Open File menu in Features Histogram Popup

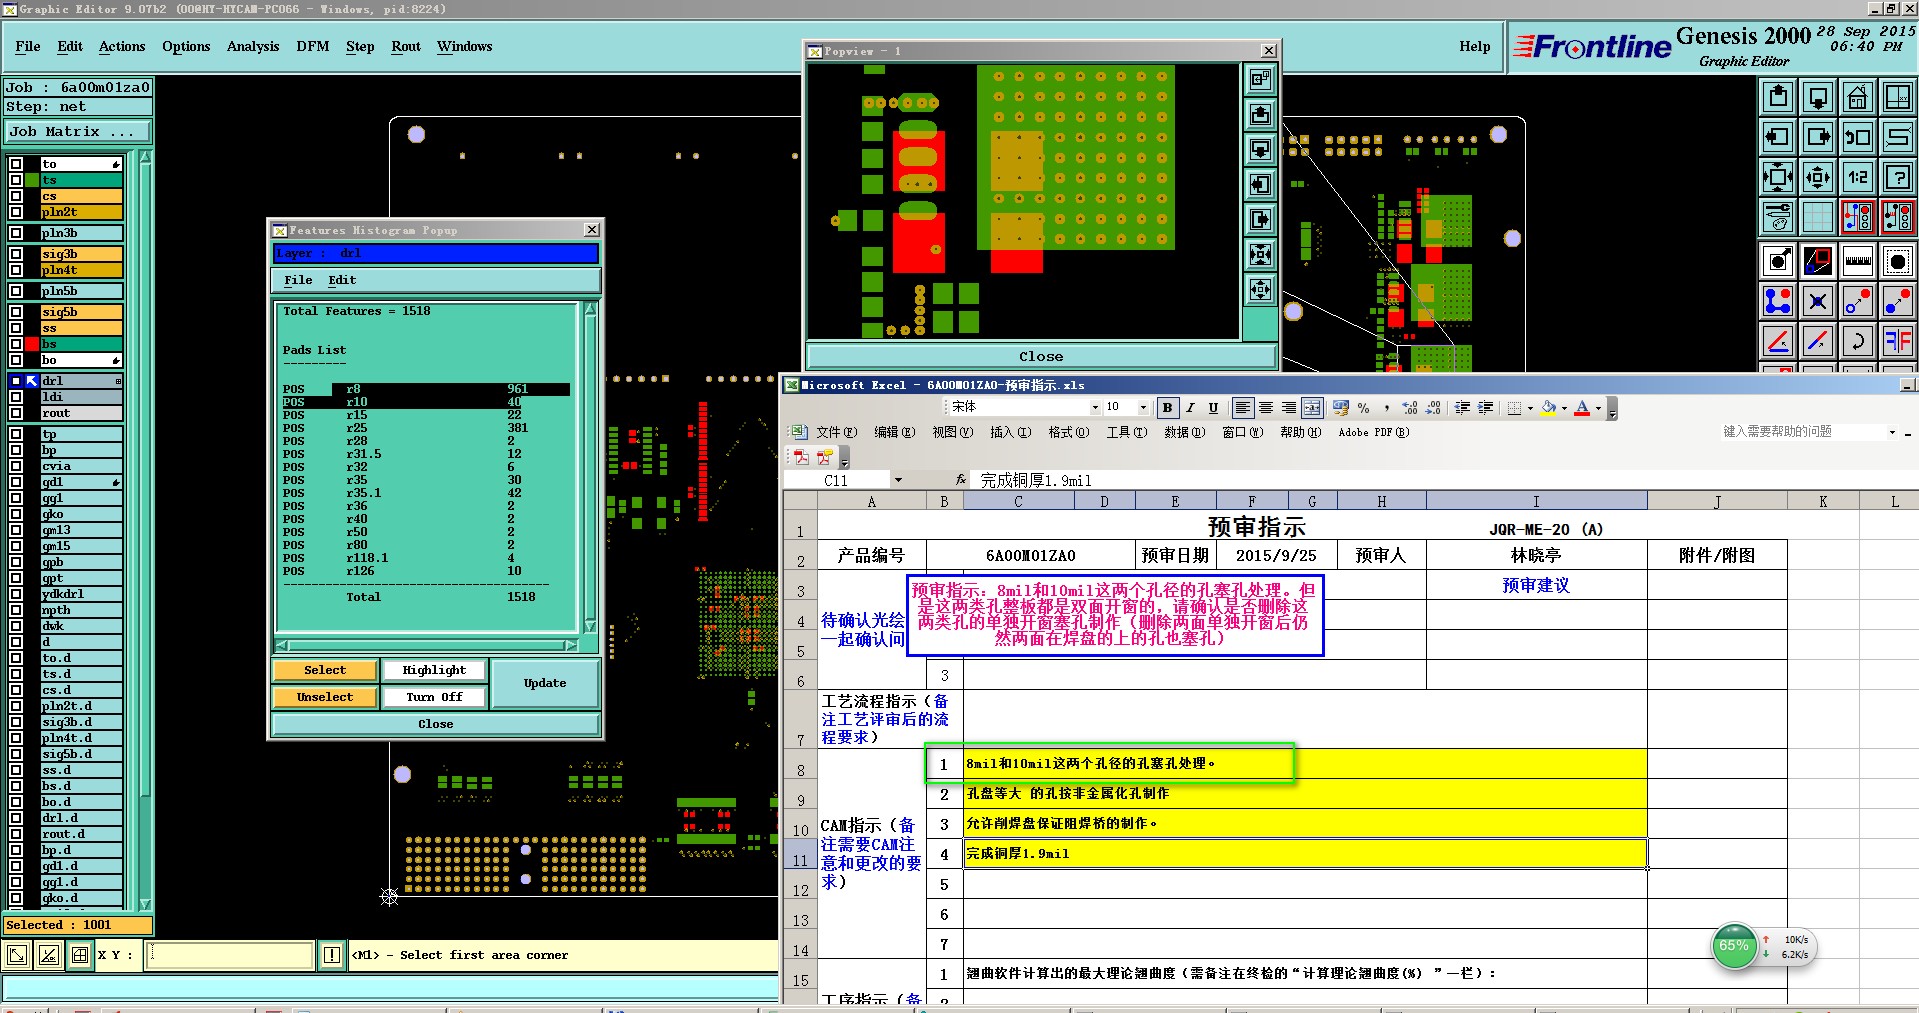(298, 281)
